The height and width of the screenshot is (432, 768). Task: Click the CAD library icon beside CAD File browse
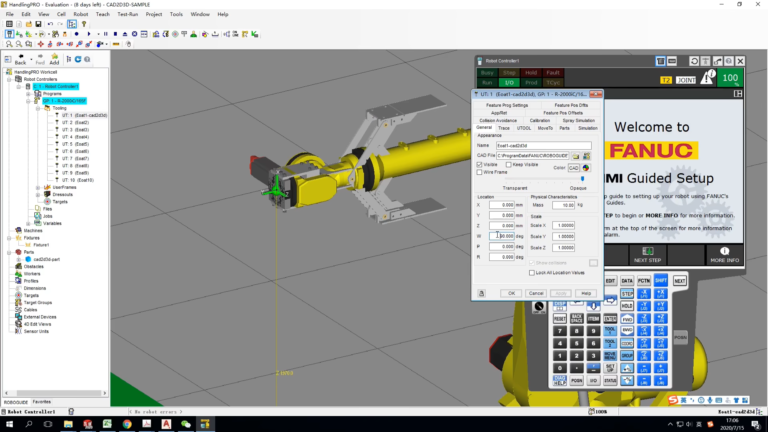586,156
